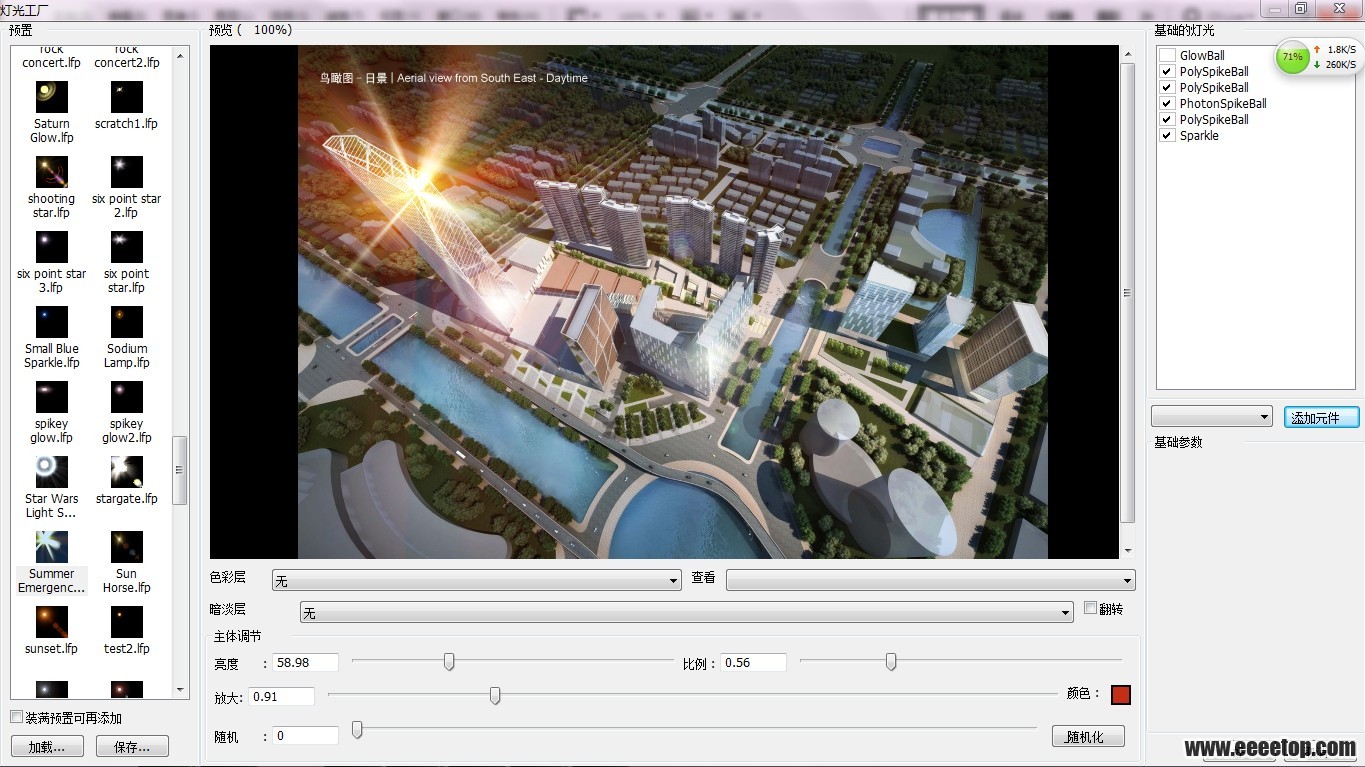Select the Saturn Glow.lfp preset thumbnail
This screenshot has width=1365, height=767.
(51, 97)
